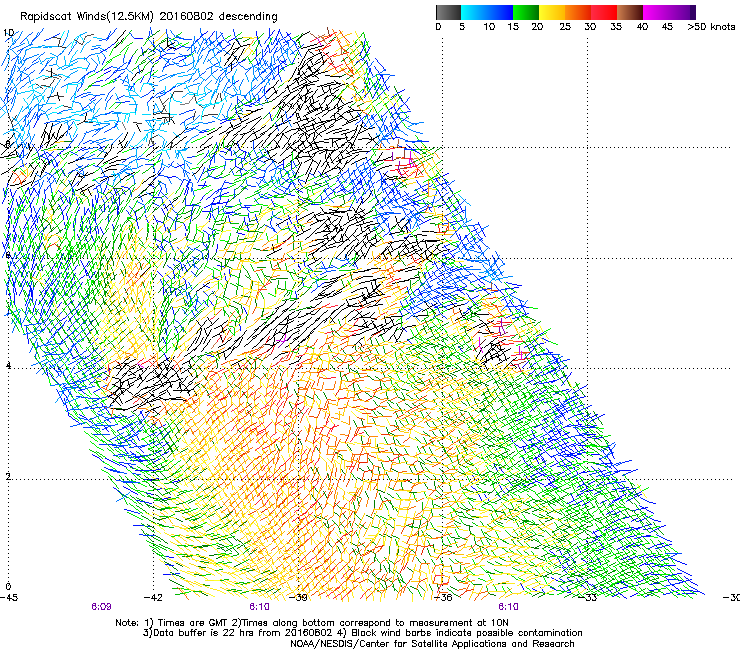Click the cyan 5-10 knots legend swatch
The image size is (740, 650).
pos(474,12)
